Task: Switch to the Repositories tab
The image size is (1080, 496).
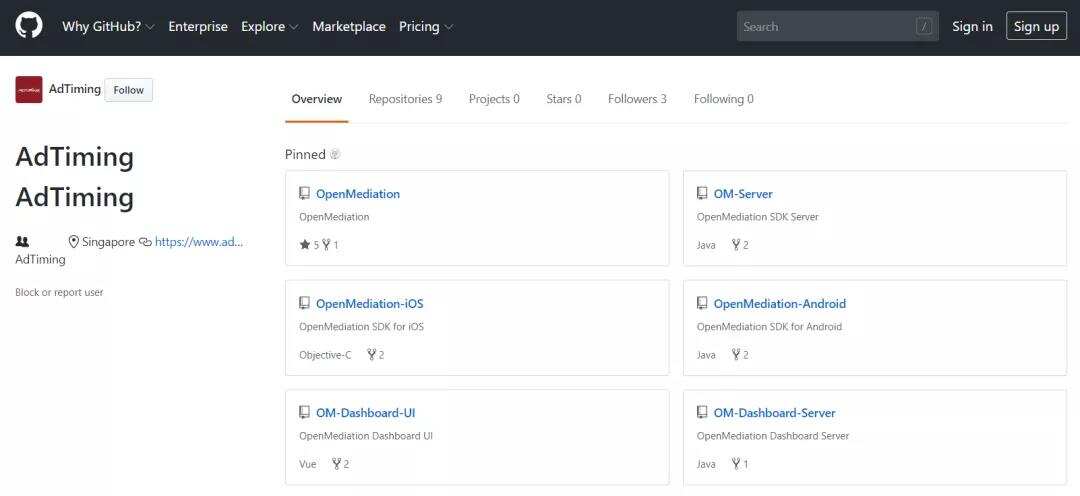Action: (405, 99)
